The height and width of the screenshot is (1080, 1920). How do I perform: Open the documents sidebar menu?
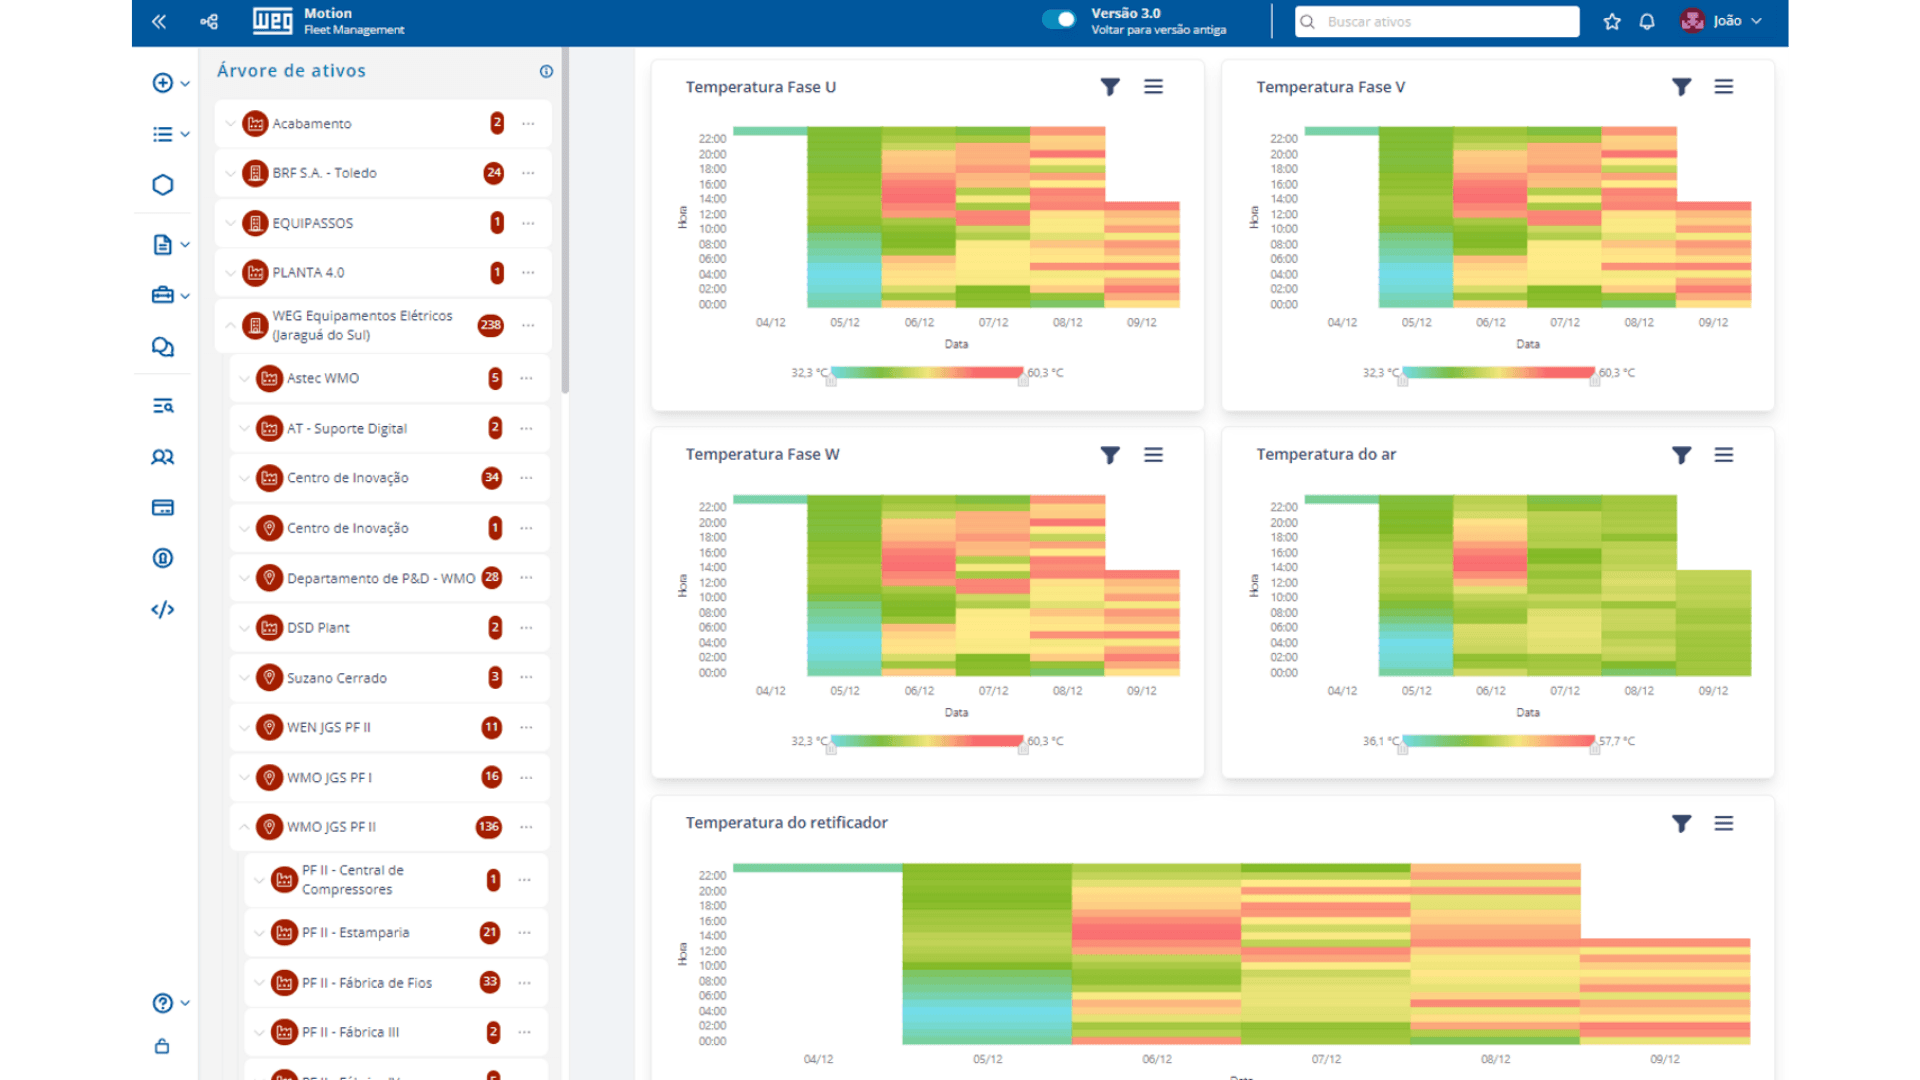tap(170, 244)
